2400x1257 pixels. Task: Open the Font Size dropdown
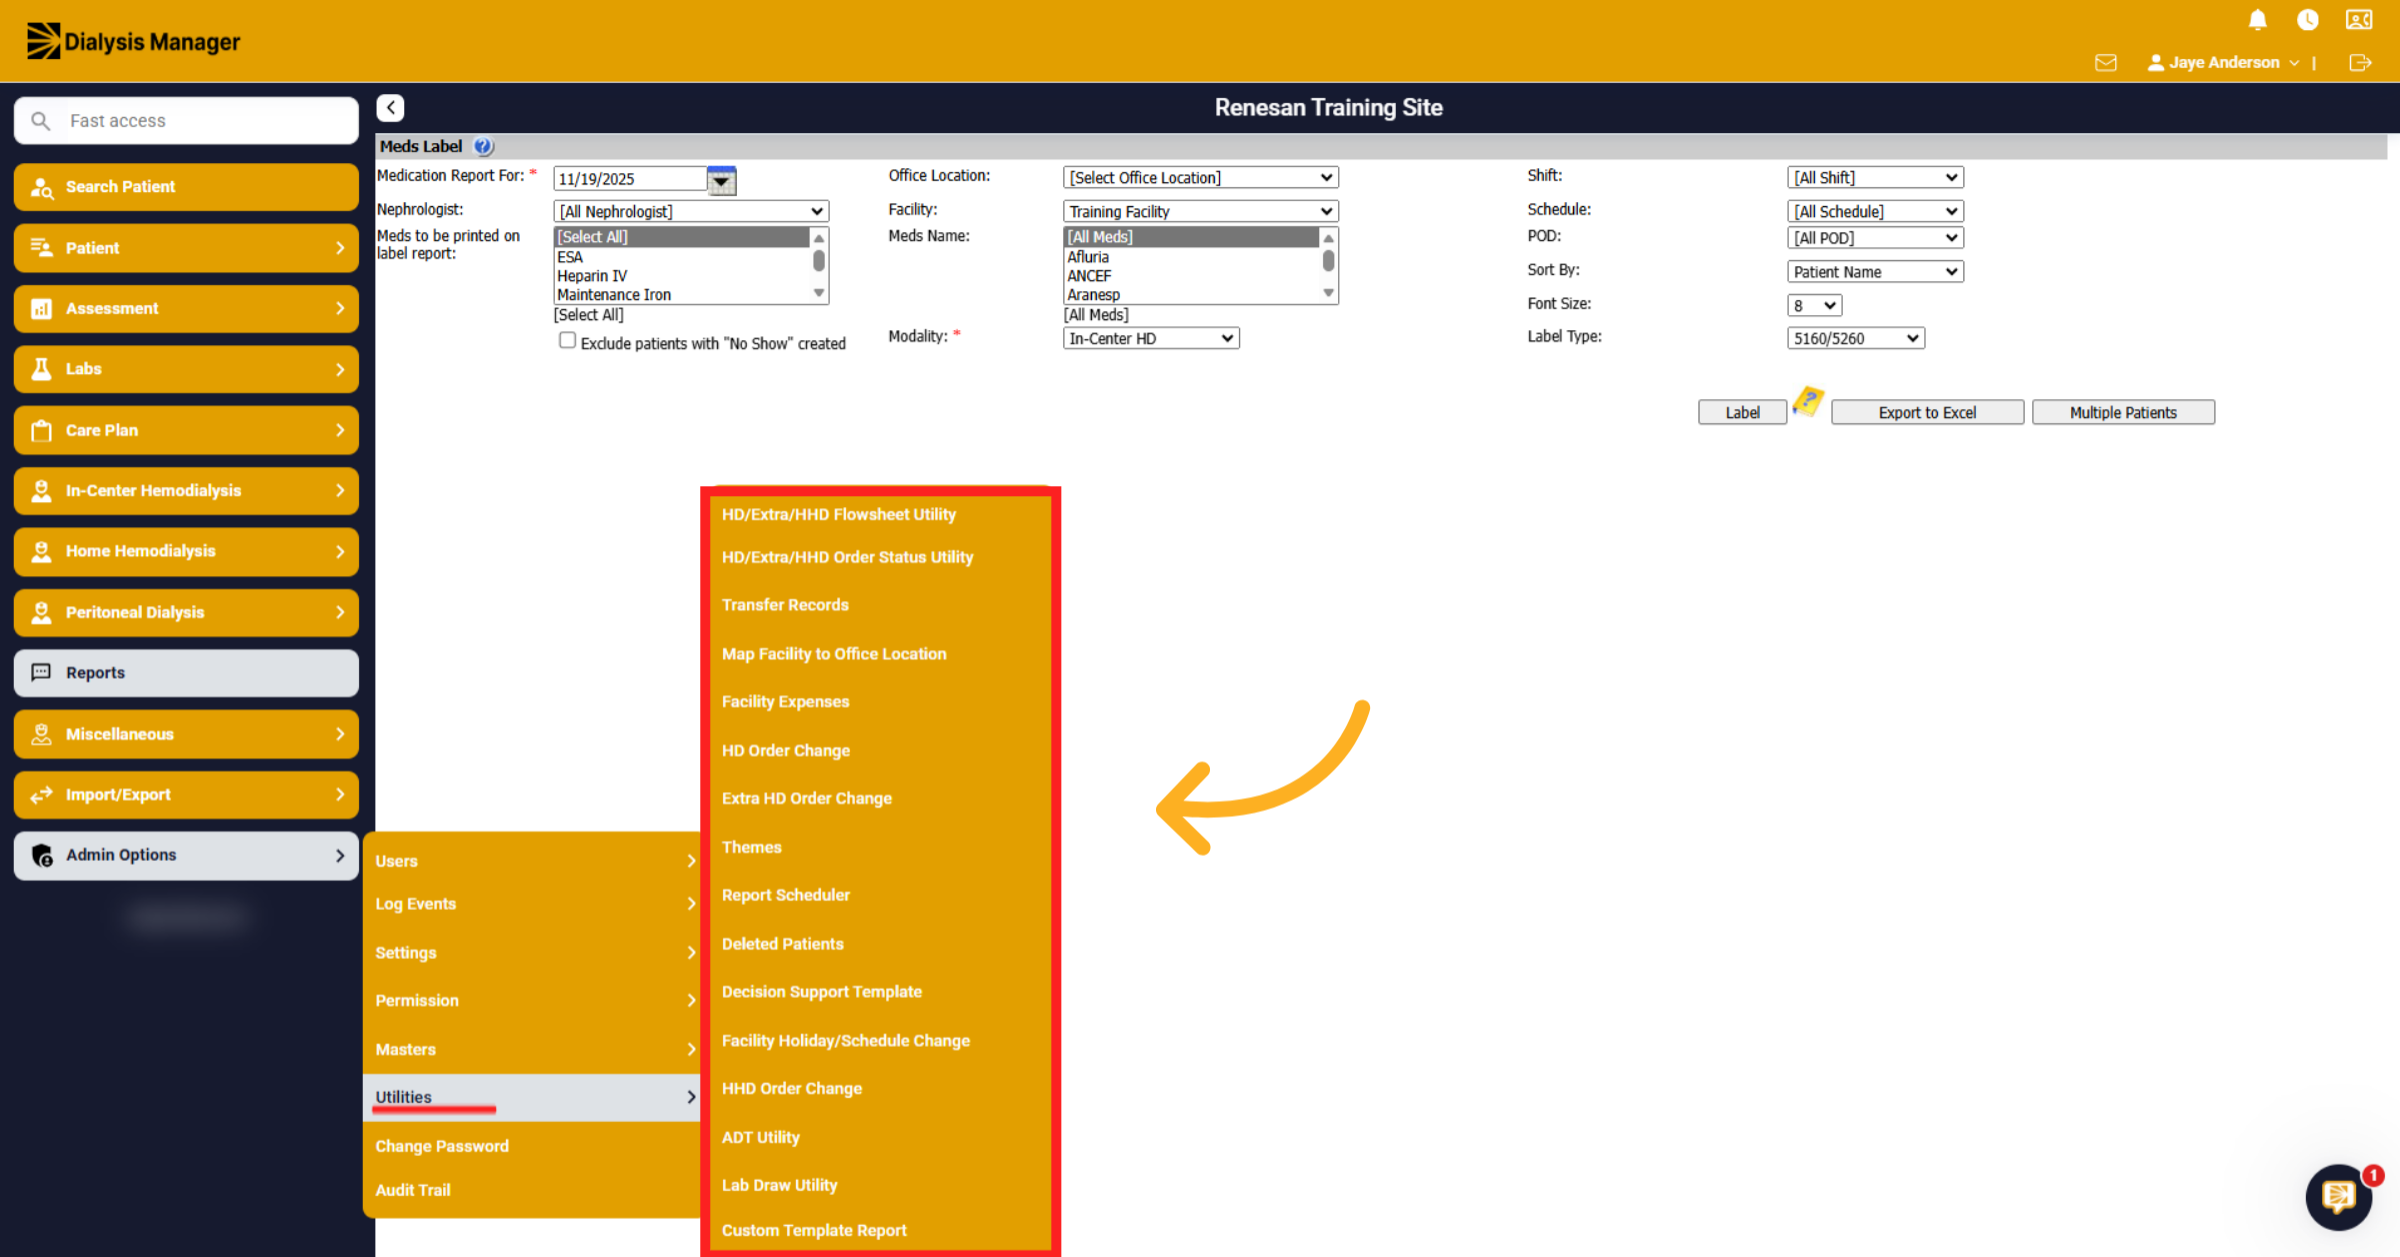pos(1814,305)
